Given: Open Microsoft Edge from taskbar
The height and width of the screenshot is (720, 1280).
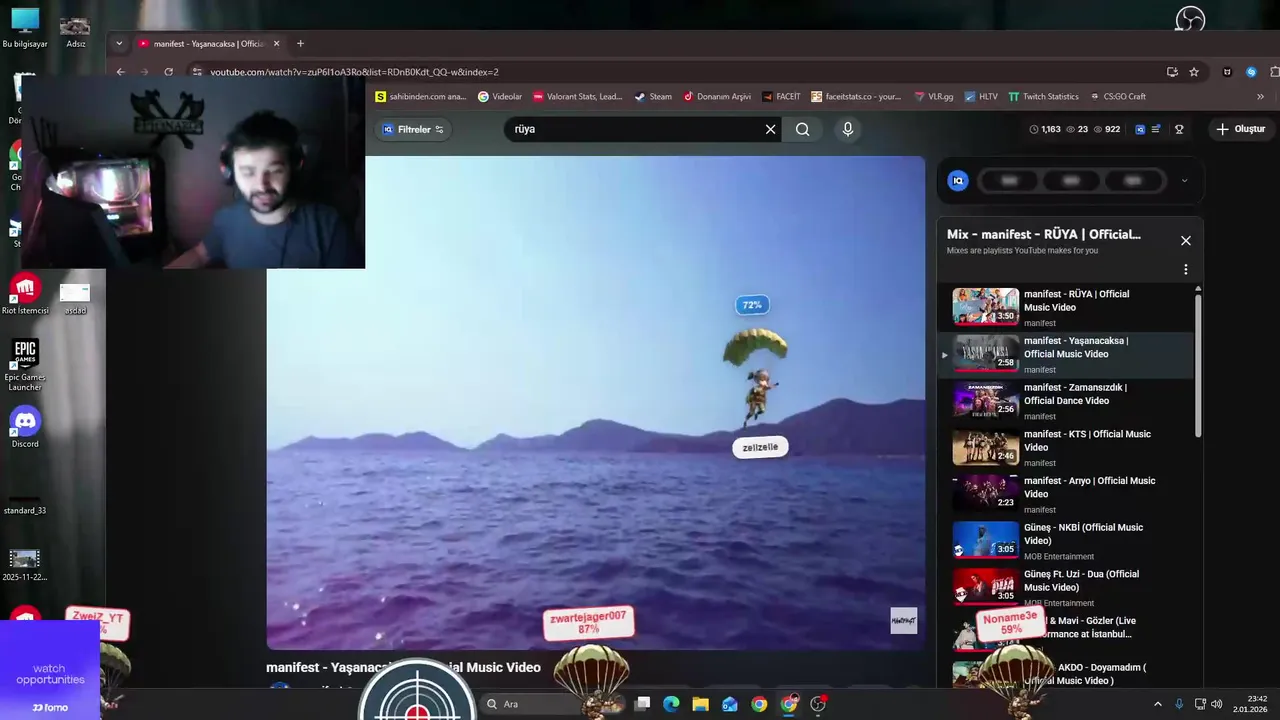Looking at the screenshot, I should pyautogui.click(x=671, y=704).
